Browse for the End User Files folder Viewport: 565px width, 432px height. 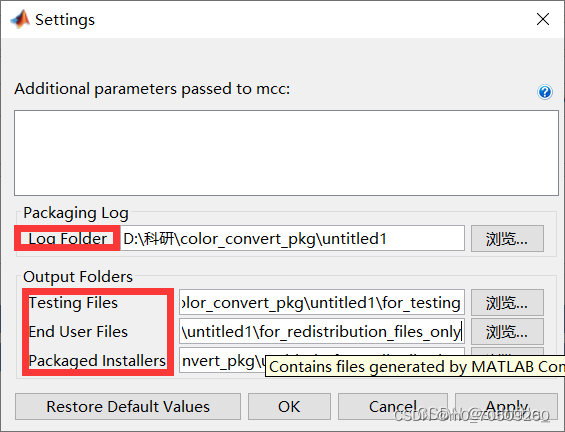pos(507,331)
